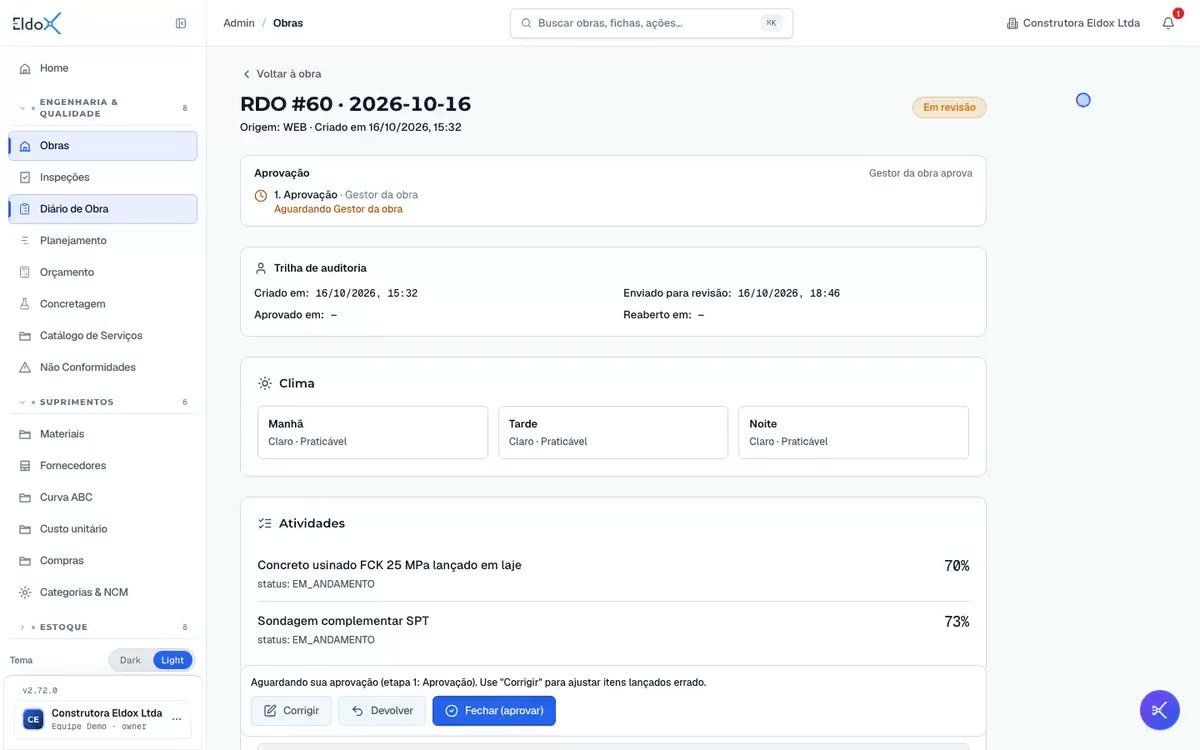Click the Admin breadcrumb
Viewport: 1200px width, 750px height.
(x=239, y=23)
